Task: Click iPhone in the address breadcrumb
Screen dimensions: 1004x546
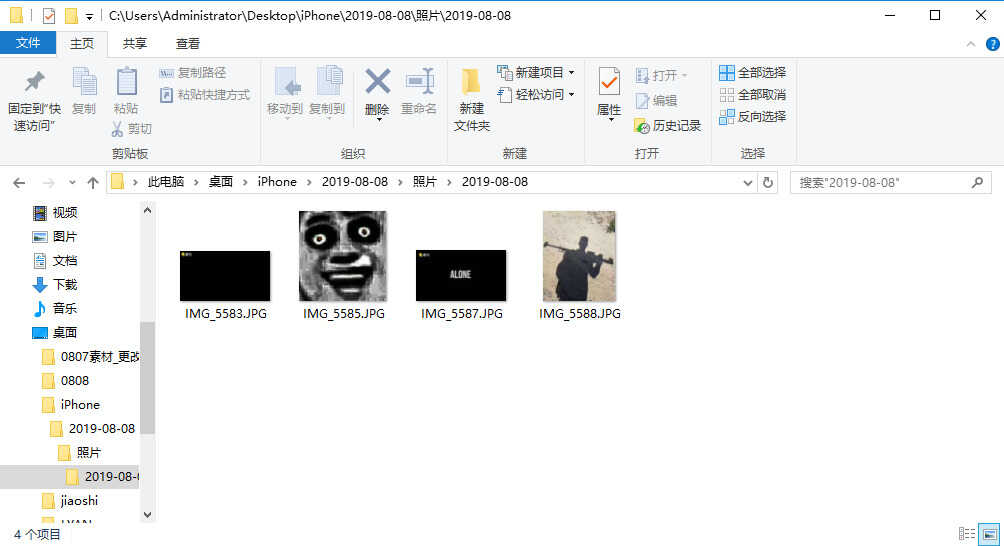Action: pyautogui.click(x=277, y=182)
